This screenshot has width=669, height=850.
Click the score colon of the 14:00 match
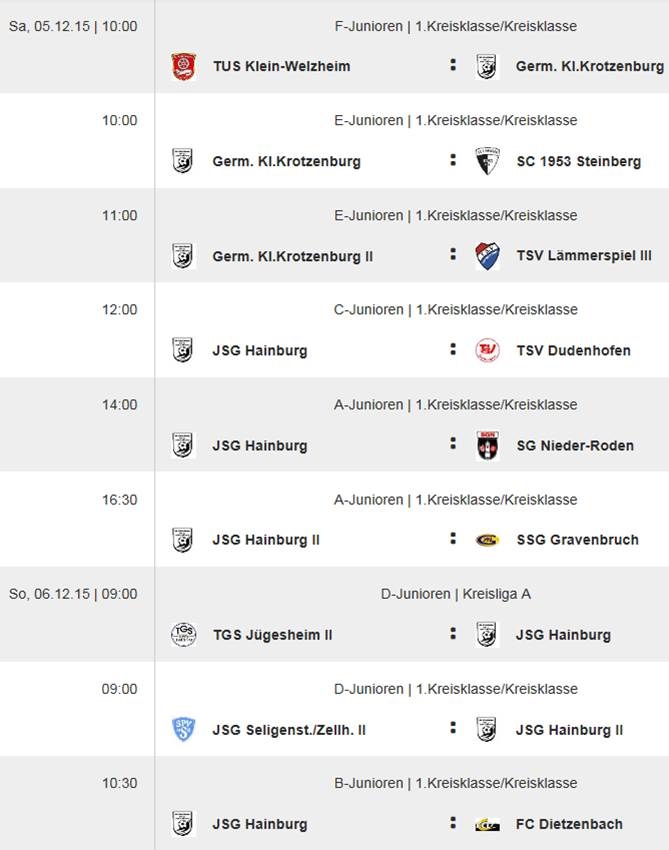(x=453, y=444)
